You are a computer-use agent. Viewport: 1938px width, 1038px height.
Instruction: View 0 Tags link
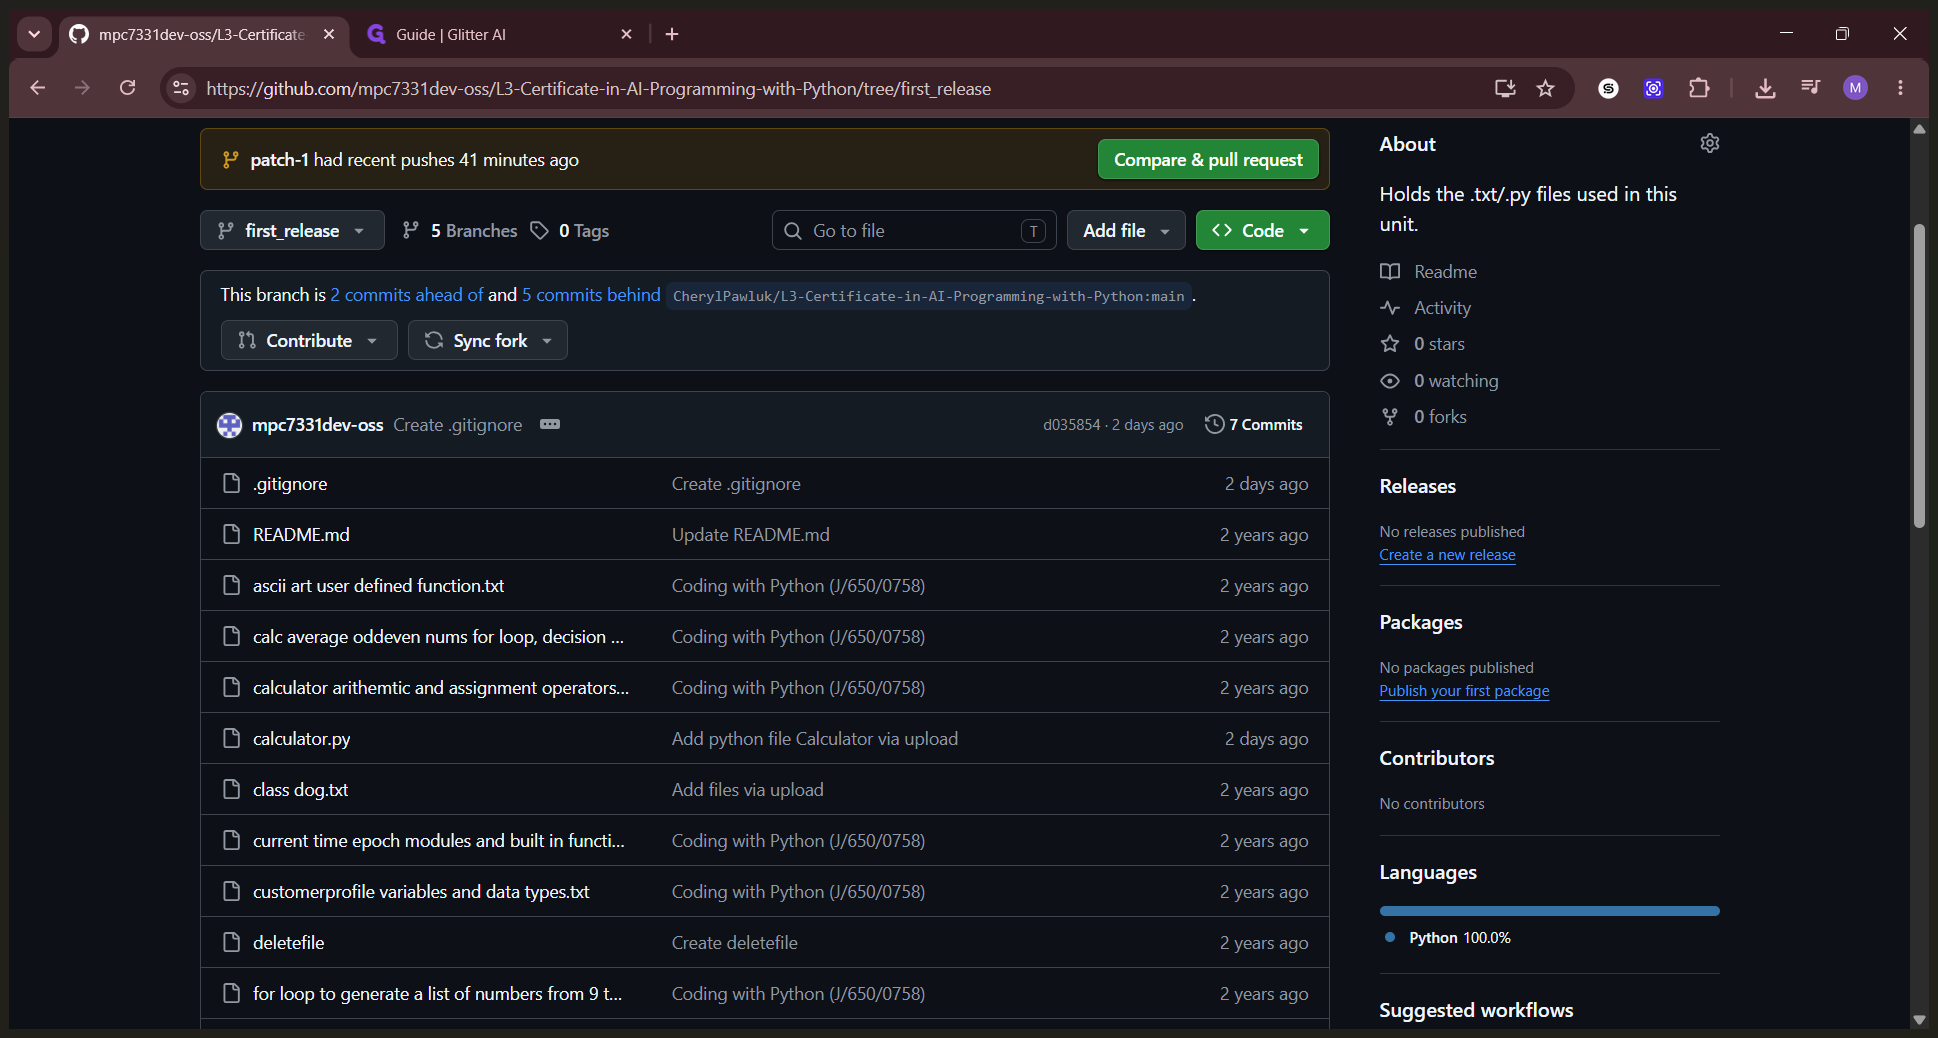[x=570, y=231]
